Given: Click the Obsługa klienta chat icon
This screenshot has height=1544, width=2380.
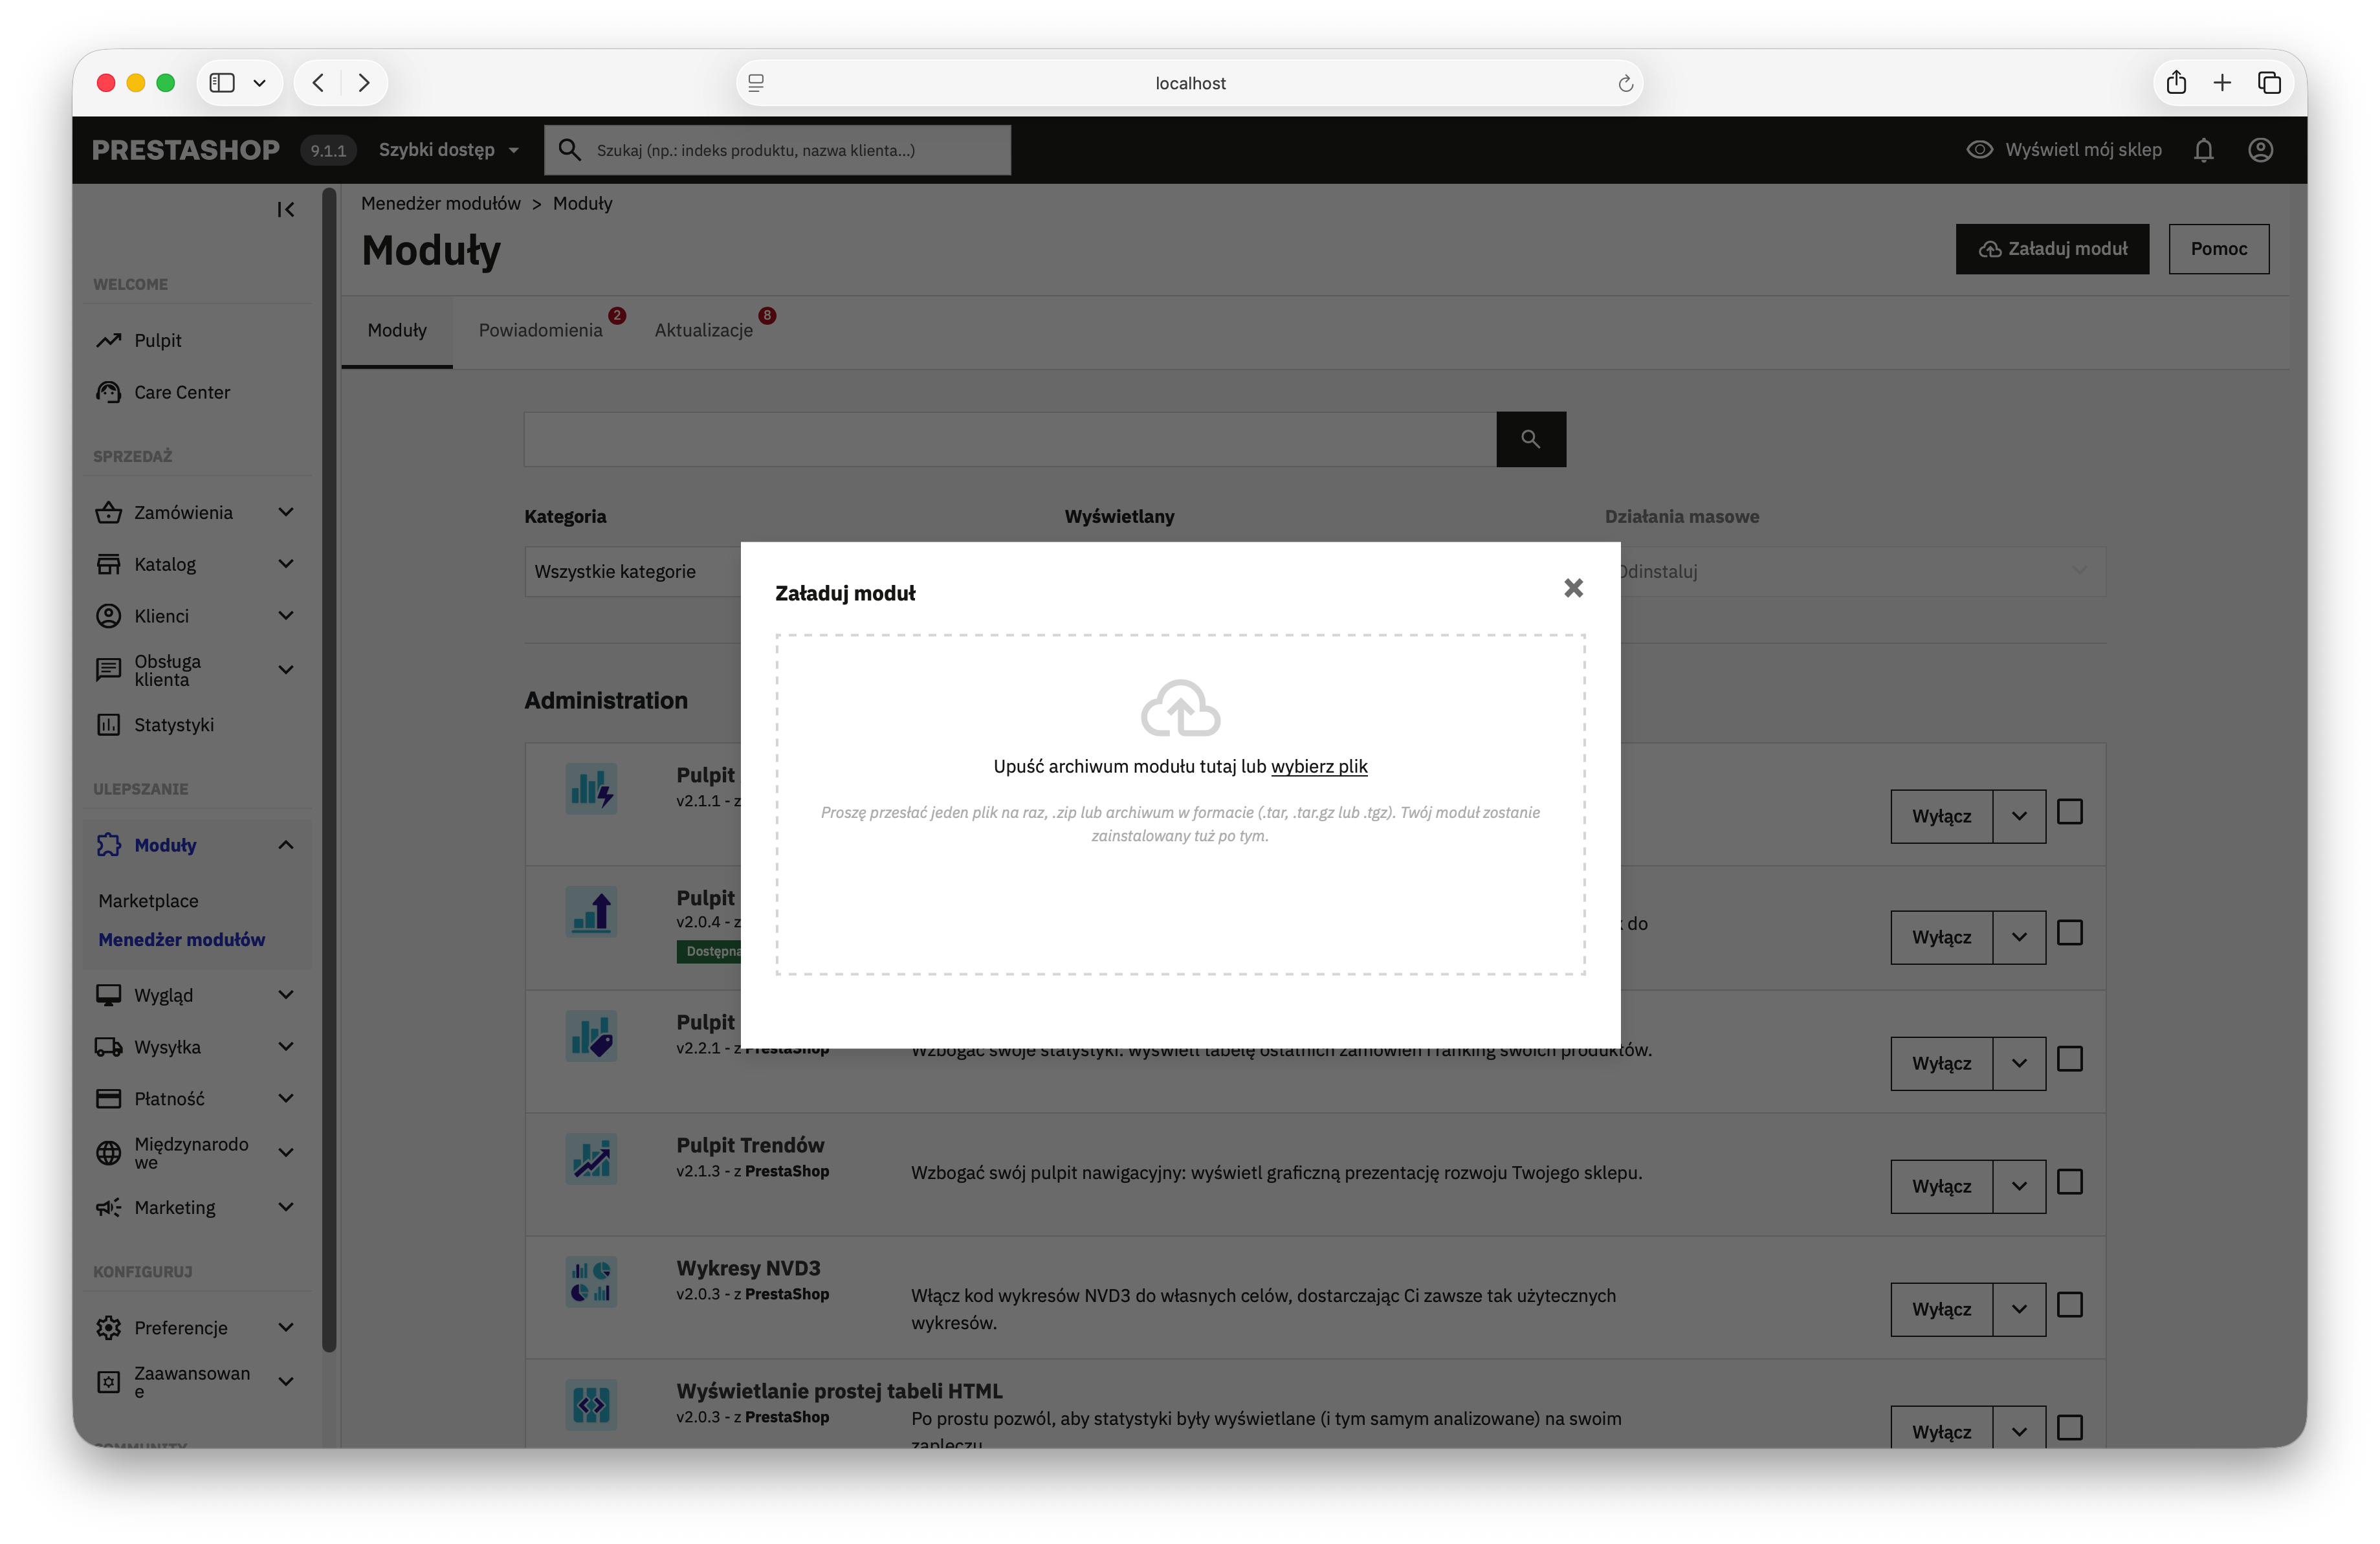Looking at the screenshot, I should click(x=109, y=670).
